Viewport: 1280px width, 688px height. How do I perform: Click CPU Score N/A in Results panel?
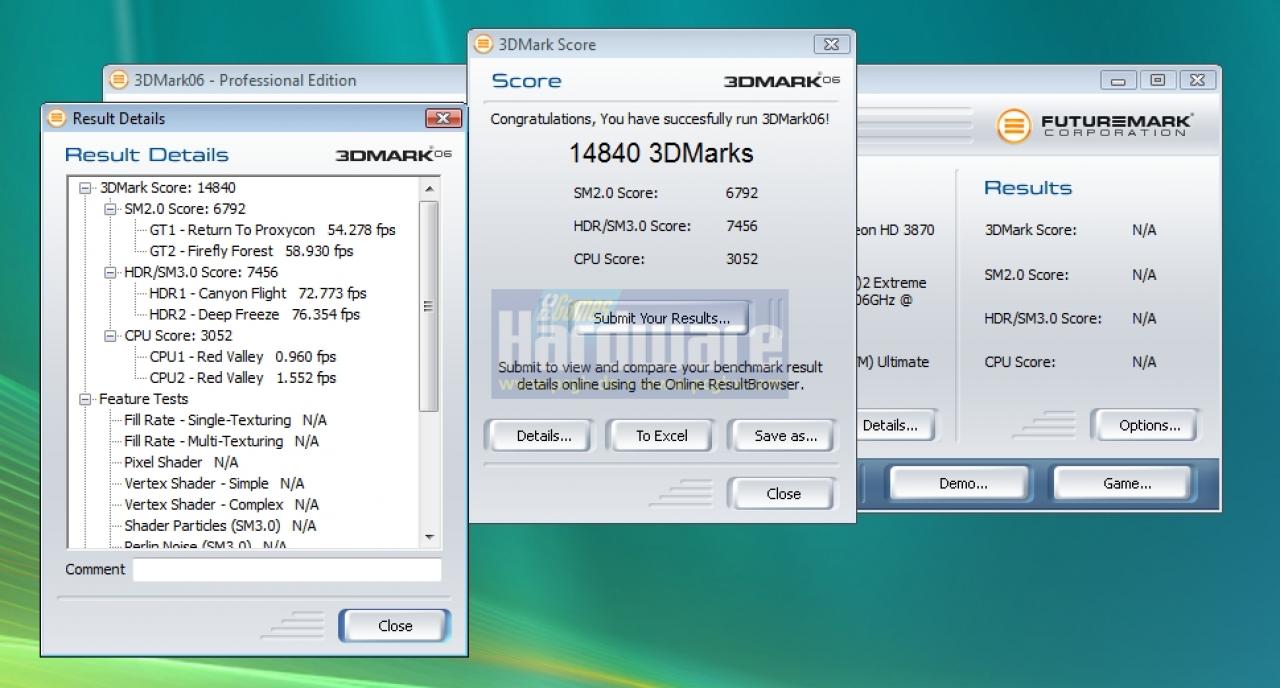pos(1144,362)
